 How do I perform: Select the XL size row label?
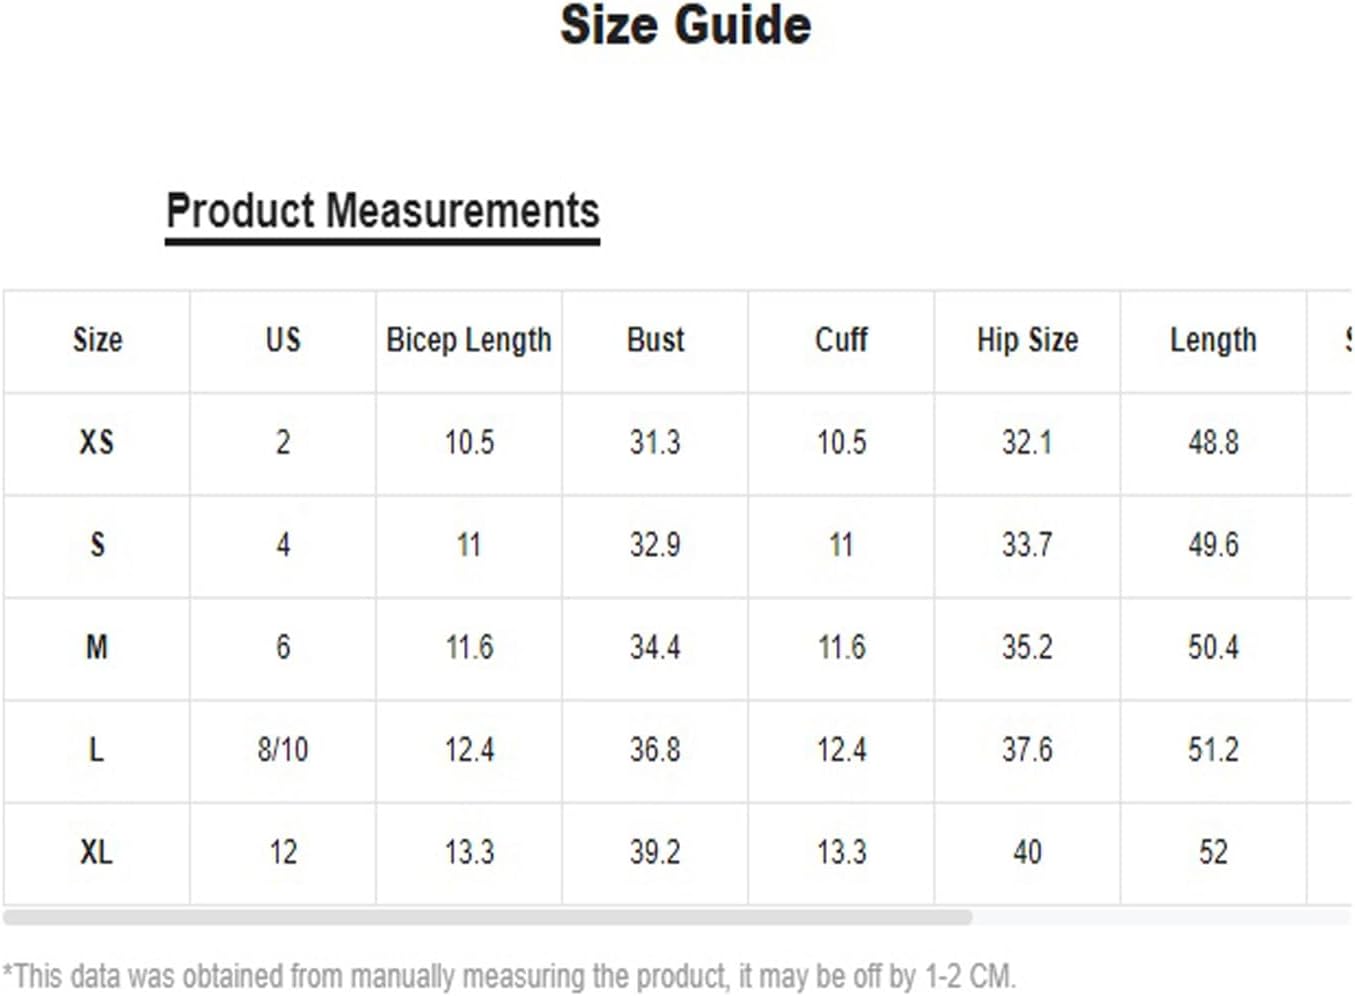(97, 853)
